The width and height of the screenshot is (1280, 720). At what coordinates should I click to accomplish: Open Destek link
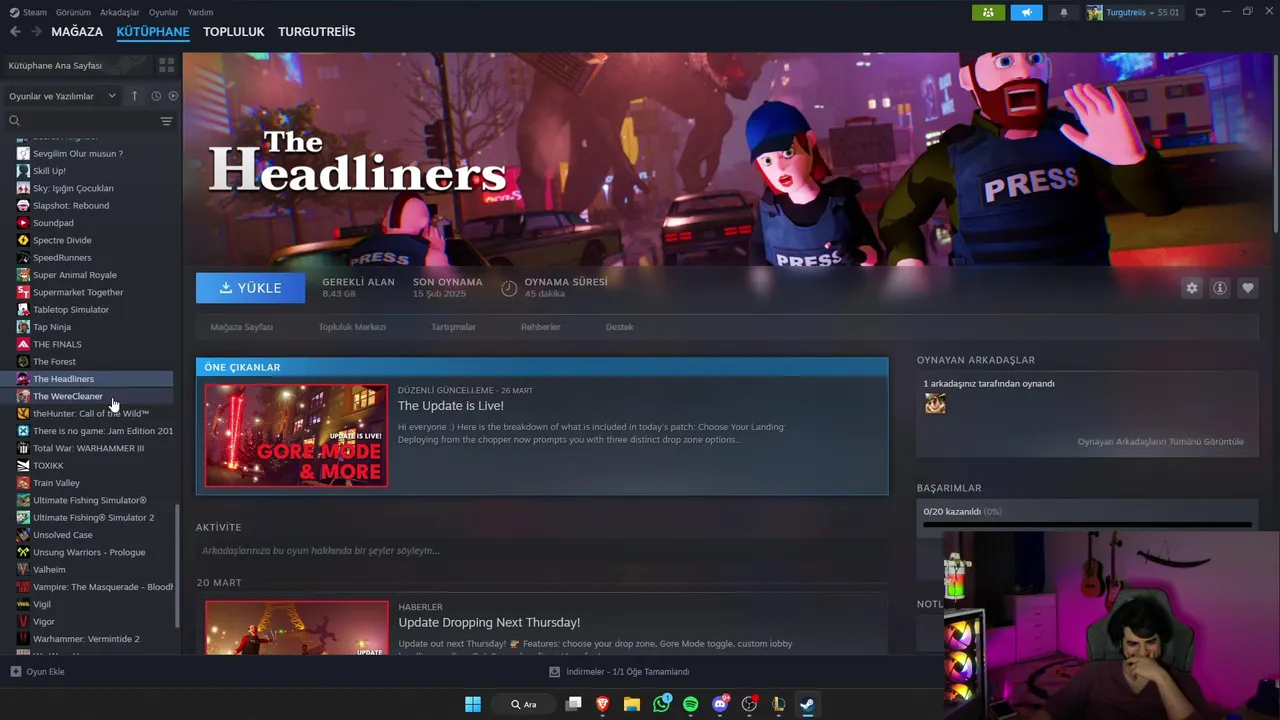click(x=620, y=327)
